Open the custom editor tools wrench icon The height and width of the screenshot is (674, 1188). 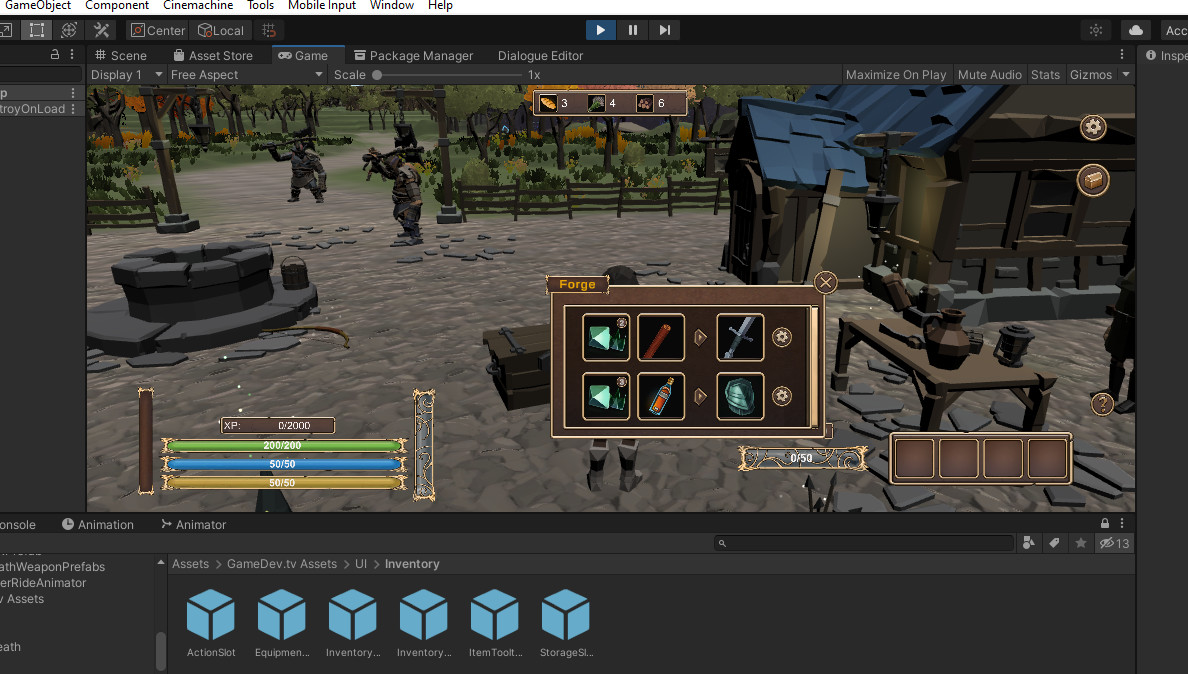[100, 30]
